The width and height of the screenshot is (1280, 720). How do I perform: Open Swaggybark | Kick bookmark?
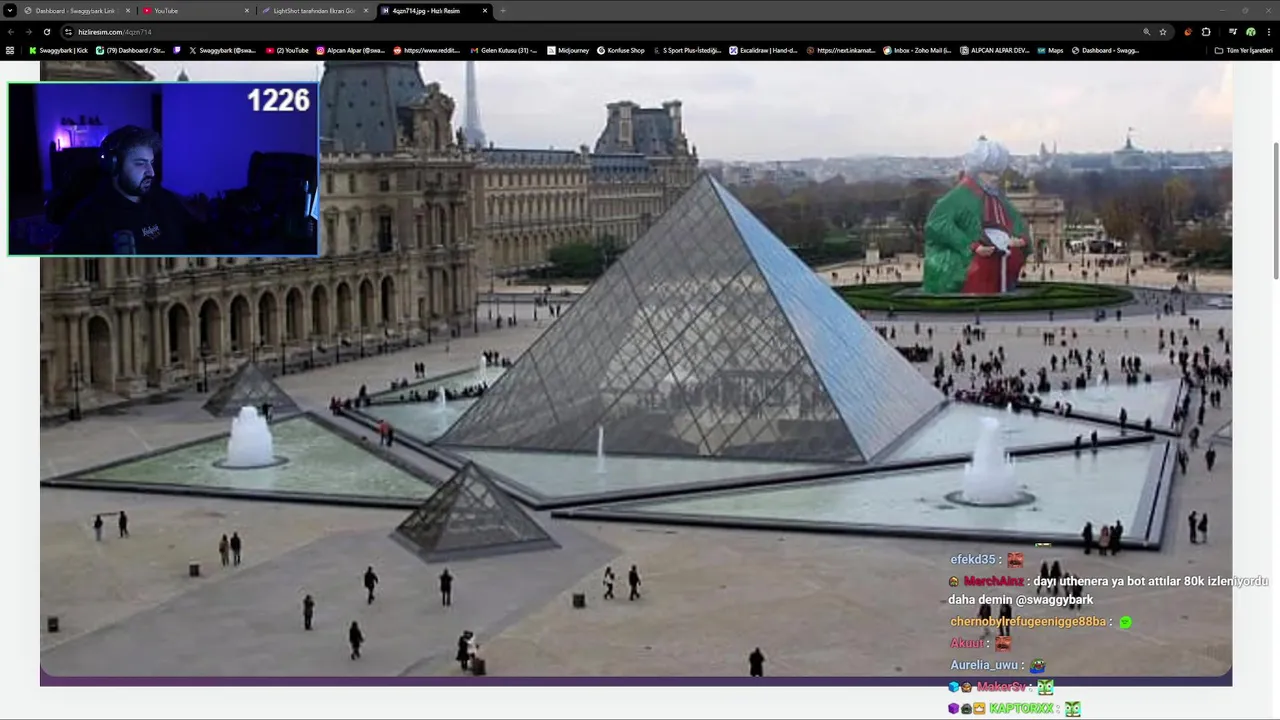coord(58,50)
